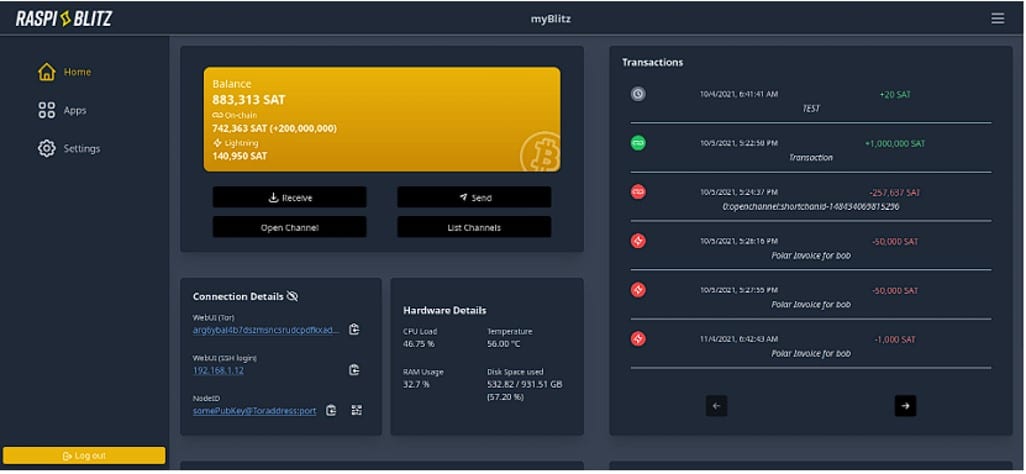The image size is (1026, 474).
Task: Open the 192.168.1.12 link
Action: [x=218, y=370]
